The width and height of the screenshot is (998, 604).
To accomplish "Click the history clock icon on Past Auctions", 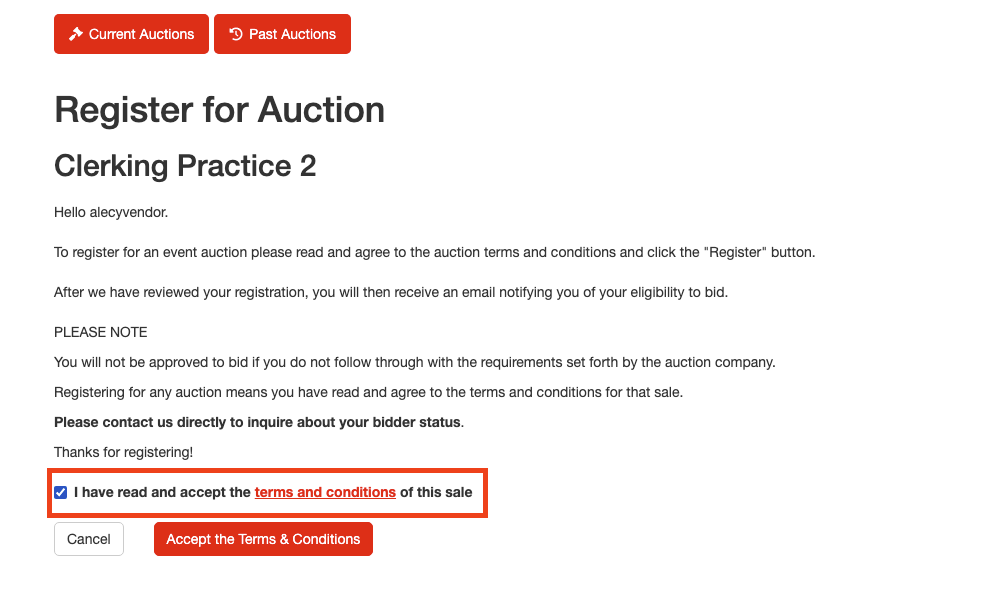I will pyautogui.click(x=235, y=34).
